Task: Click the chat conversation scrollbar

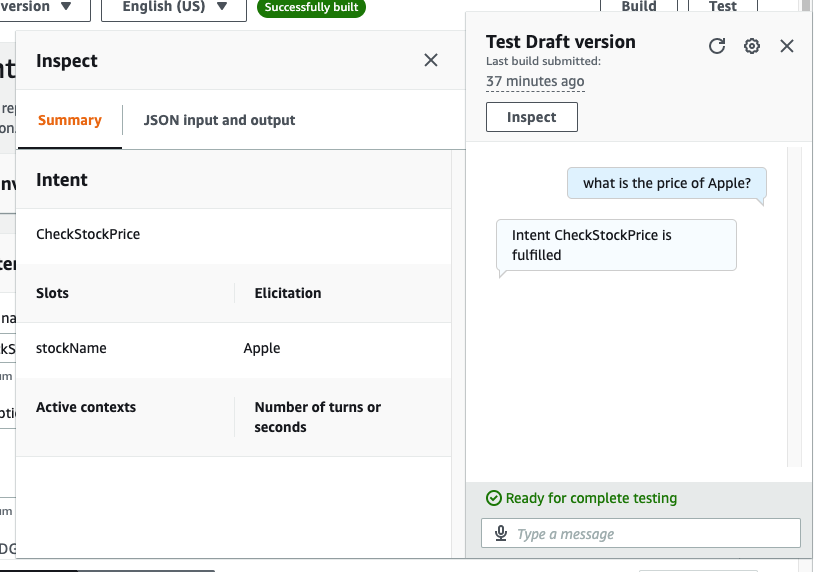Action: click(x=794, y=307)
